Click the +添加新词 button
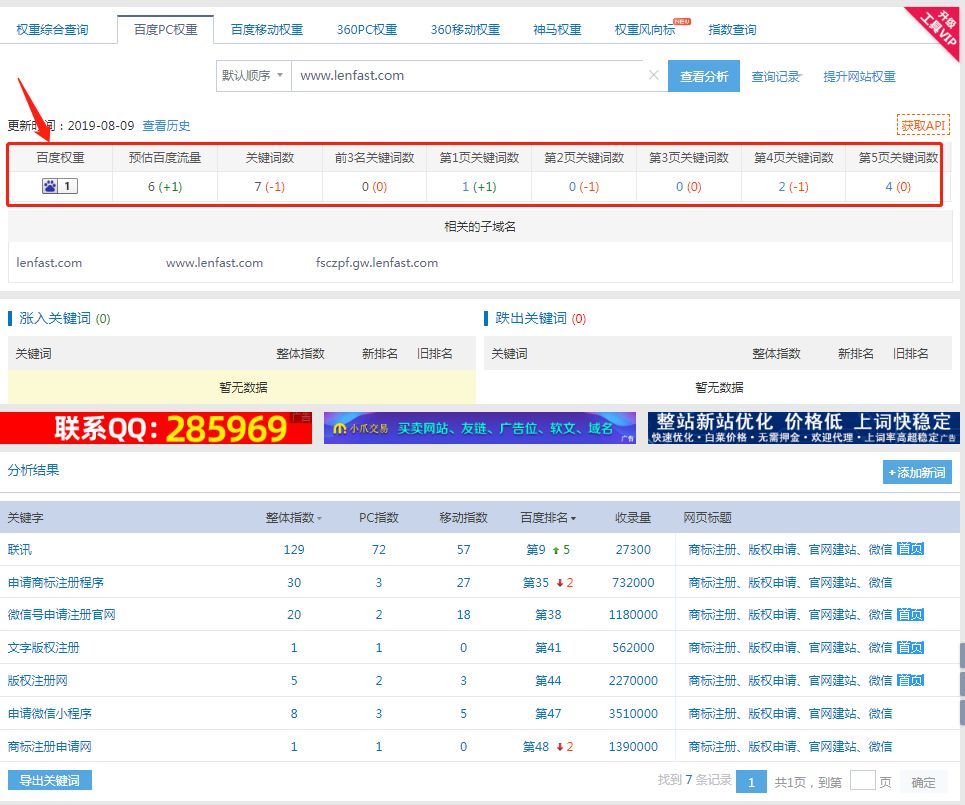This screenshot has height=805, width=965. [x=917, y=472]
